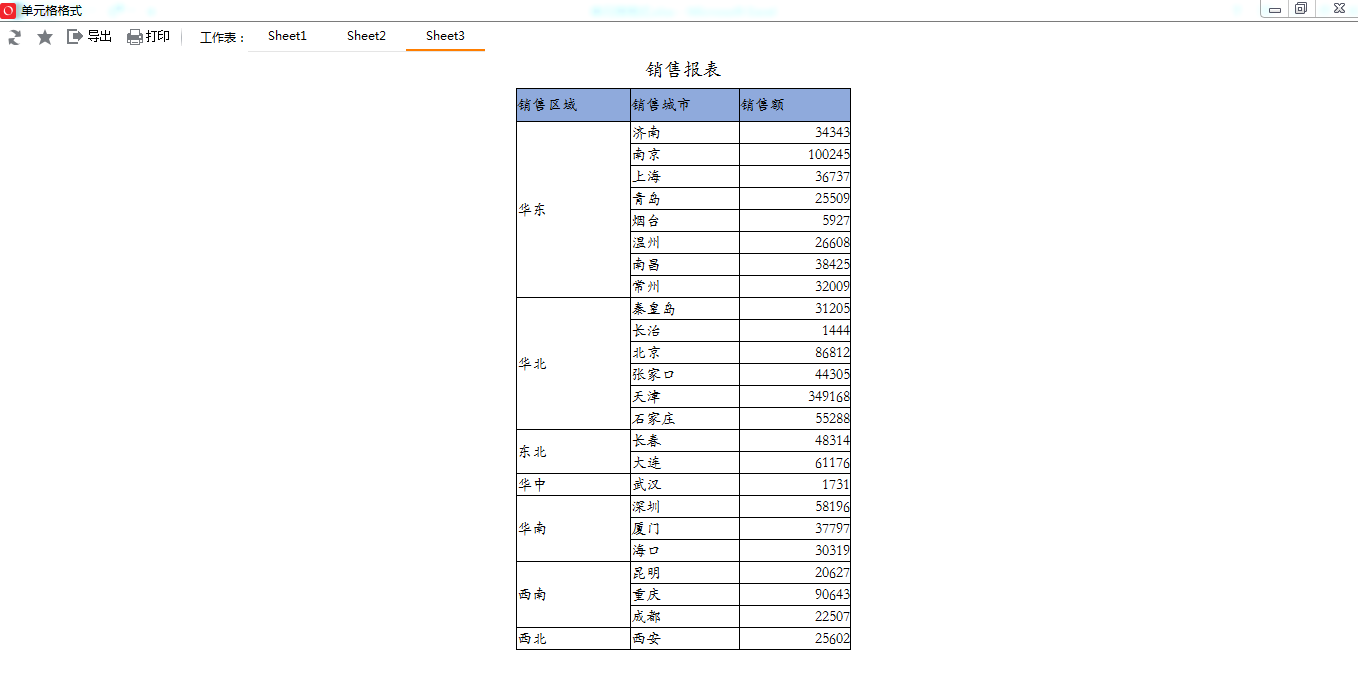Click the refresh arrows icon
1358x677 pixels.
[x=14, y=37]
